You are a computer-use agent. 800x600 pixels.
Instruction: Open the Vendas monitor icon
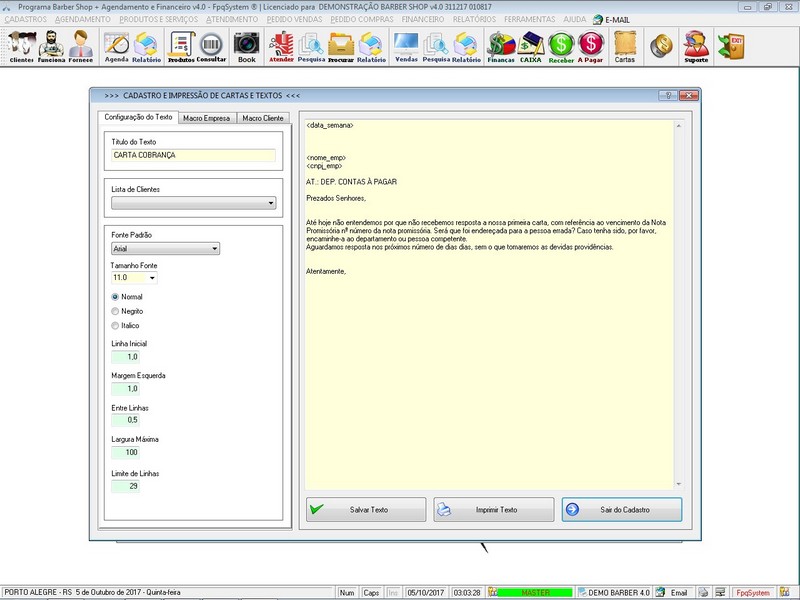pos(406,47)
